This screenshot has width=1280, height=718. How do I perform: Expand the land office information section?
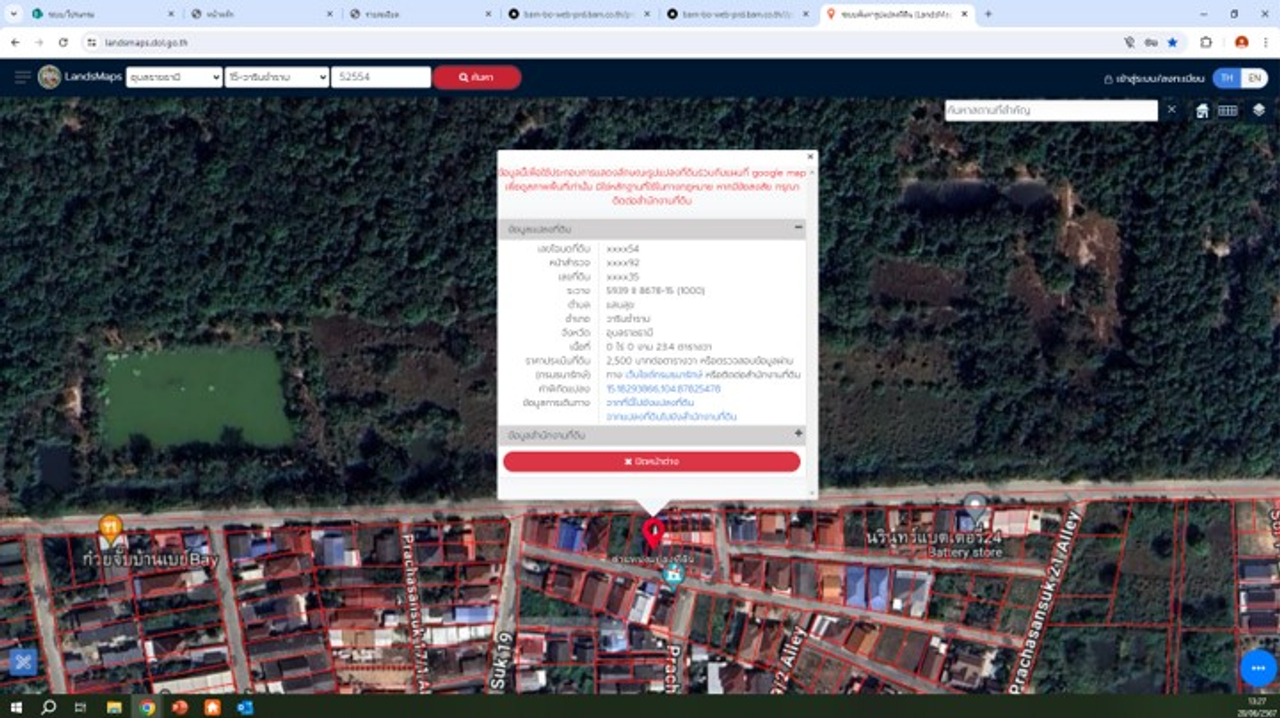(798, 434)
